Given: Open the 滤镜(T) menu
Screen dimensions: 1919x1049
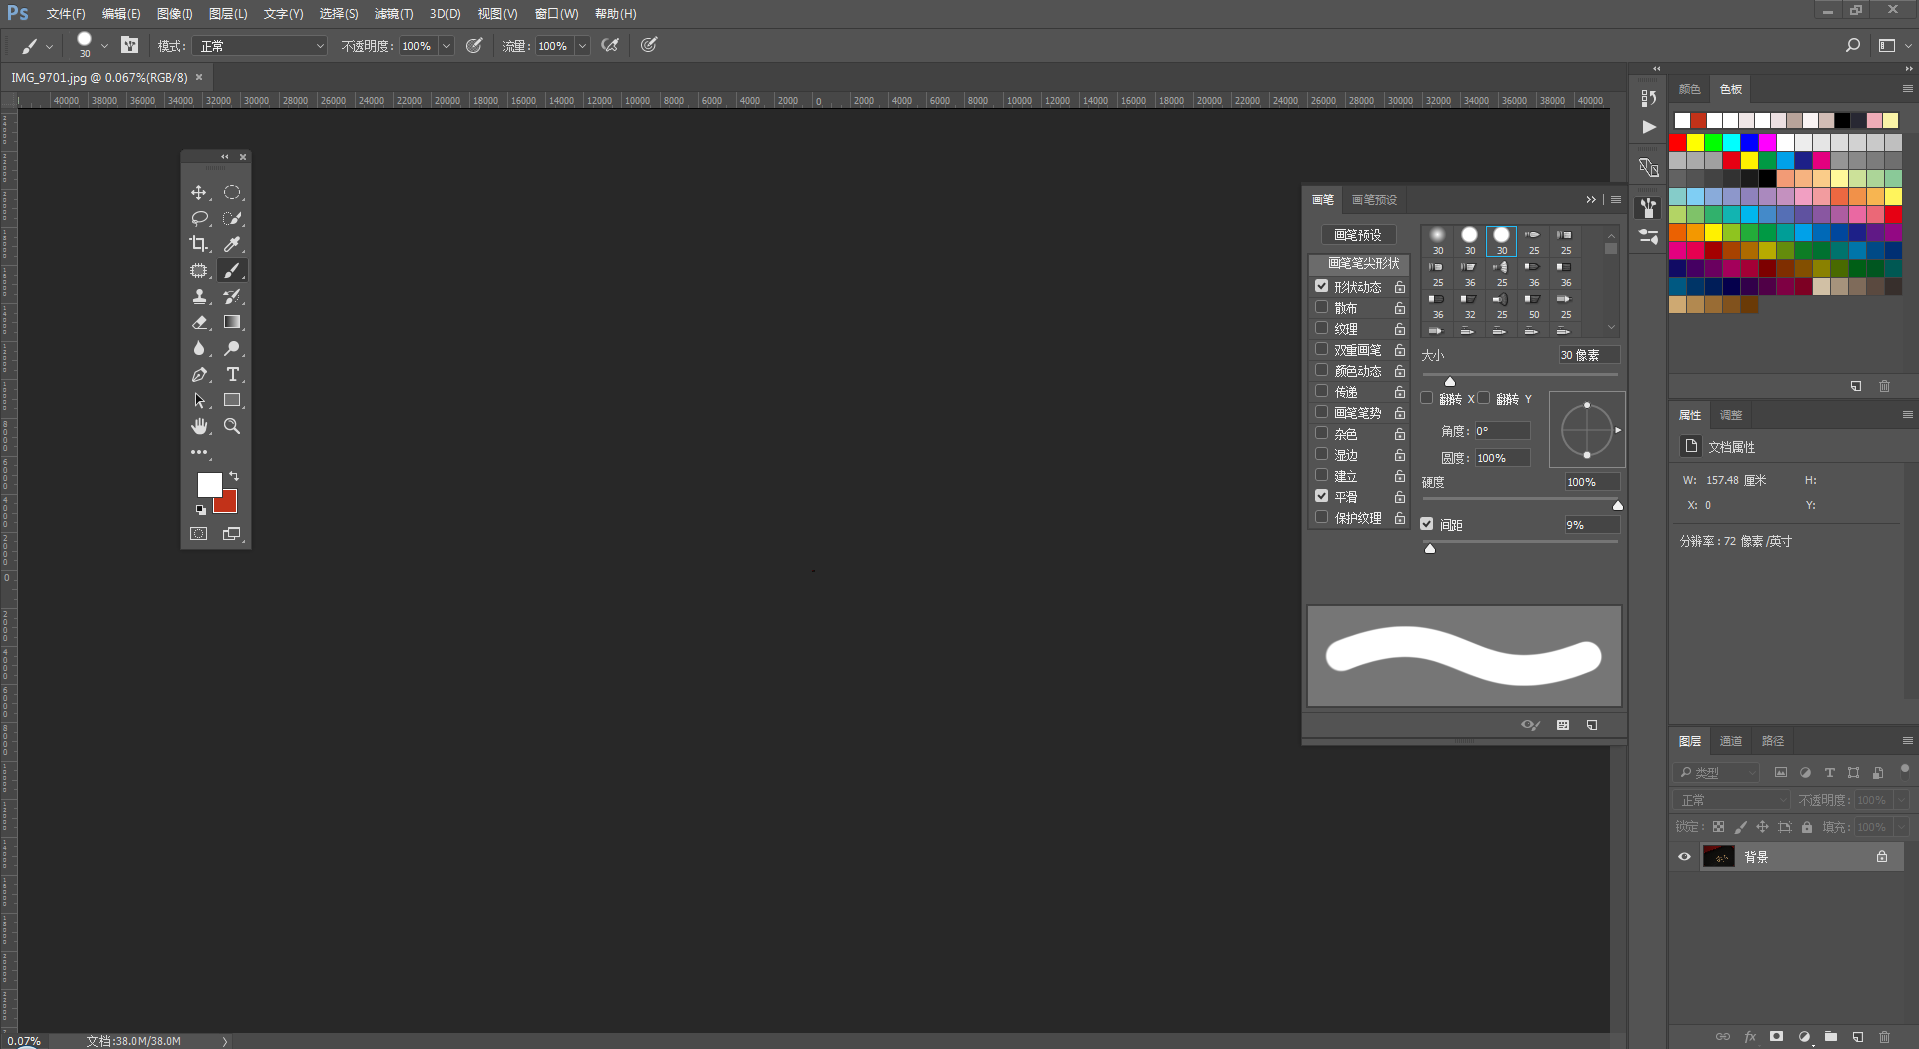Looking at the screenshot, I should coord(394,14).
